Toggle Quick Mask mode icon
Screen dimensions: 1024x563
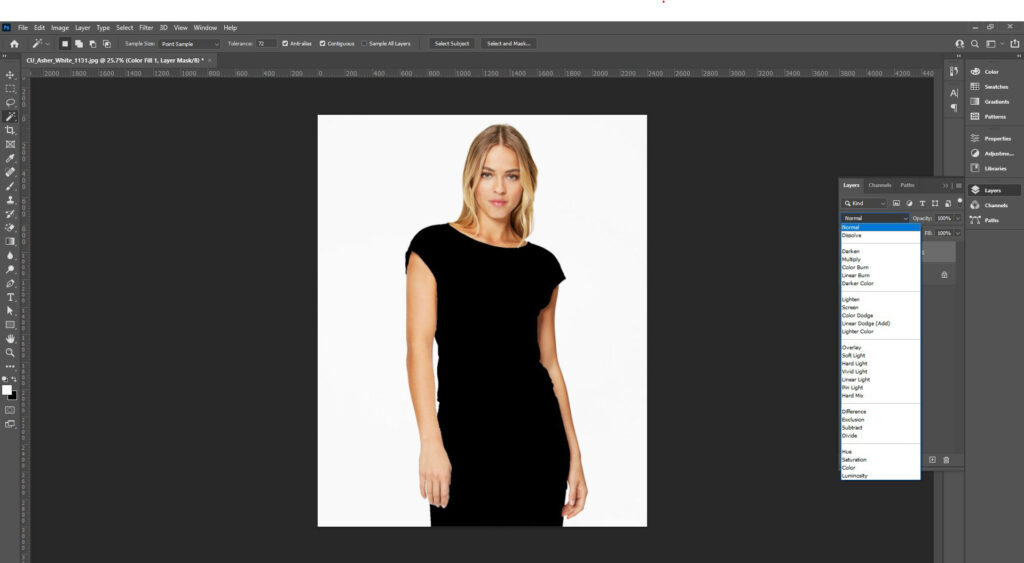pyautogui.click(x=10, y=410)
